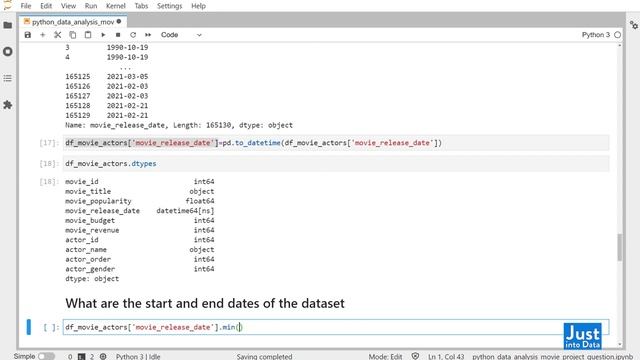Open the property inspector gears icon
640x360 pixels.
pyautogui.click(x=633, y=25)
